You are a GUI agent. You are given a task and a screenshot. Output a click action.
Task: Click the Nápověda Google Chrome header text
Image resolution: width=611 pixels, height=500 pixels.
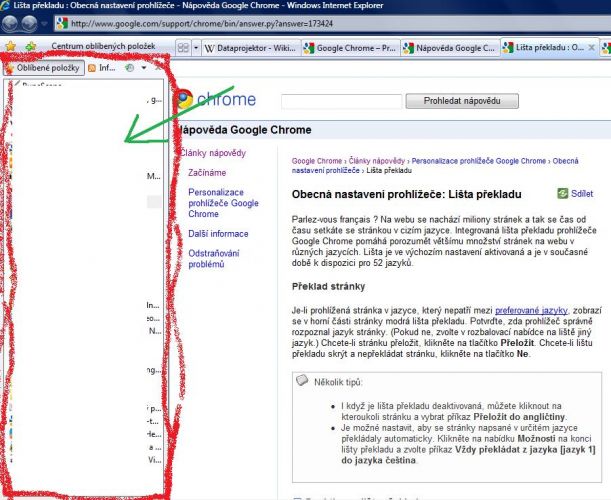pyautogui.click(x=245, y=130)
